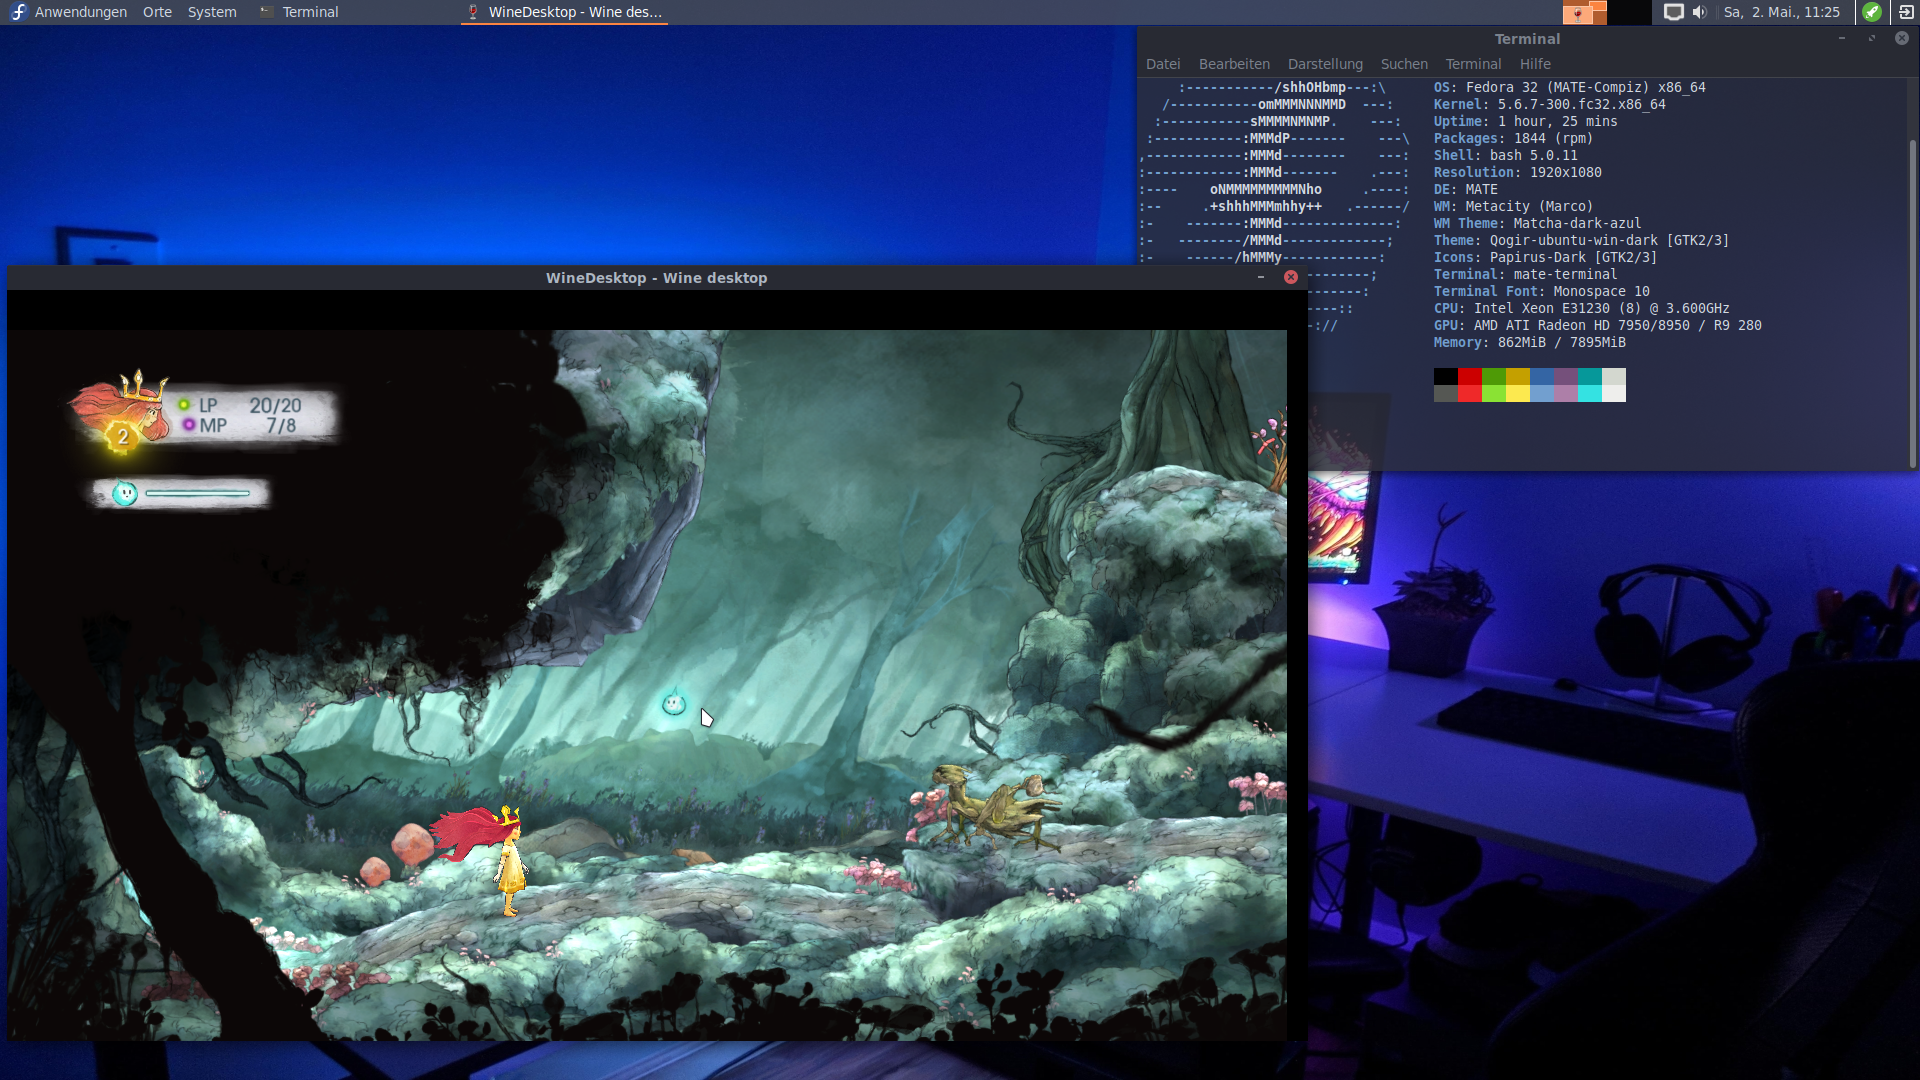Open the System panel menu
The width and height of the screenshot is (1920, 1080).
click(212, 12)
